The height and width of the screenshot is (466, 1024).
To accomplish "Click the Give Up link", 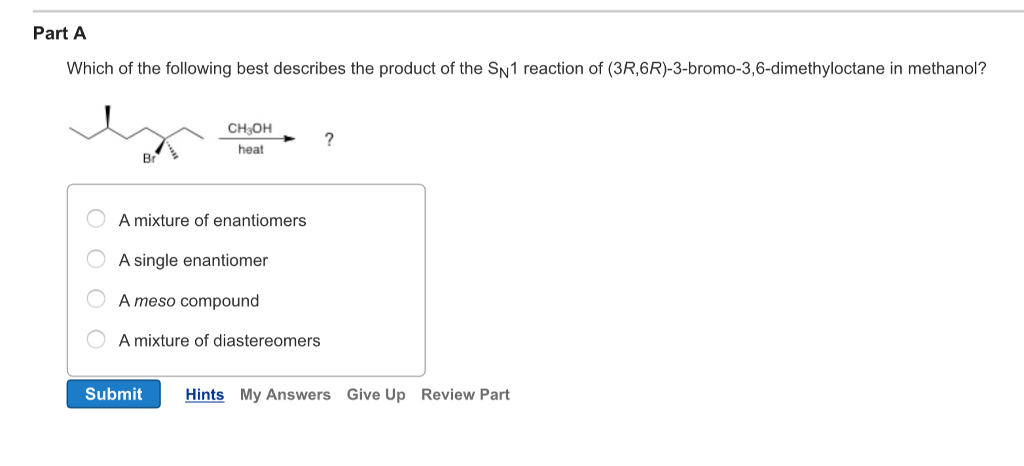I will click(376, 395).
